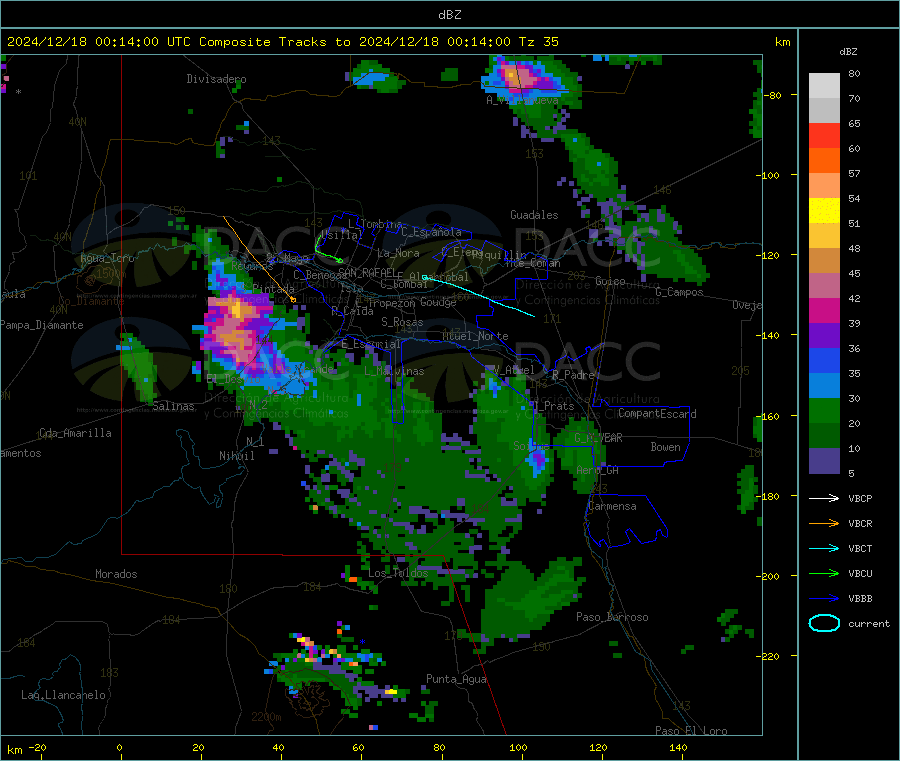This screenshot has width=900, height=761.
Task: Click the 'Salinas' place label
Action: 173,406
